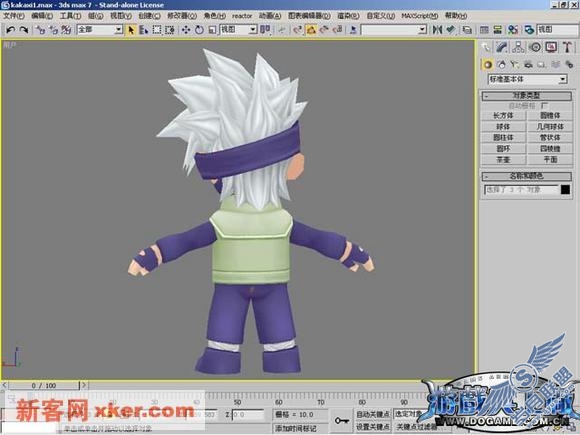The height and width of the screenshot is (435, 580).
Task: Click the Named Selection Sets edit icon
Action: pyautogui.click(x=353, y=30)
